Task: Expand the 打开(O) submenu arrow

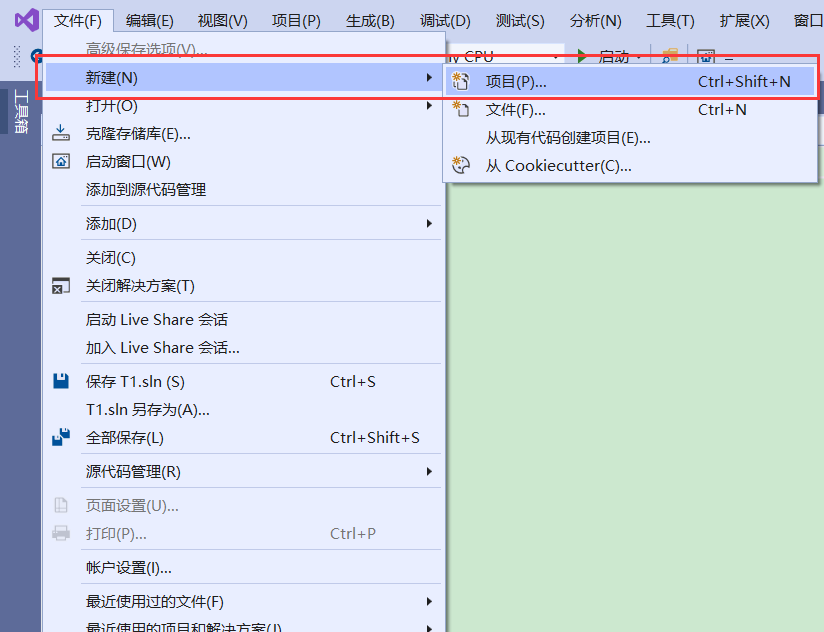Action: tap(429, 106)
